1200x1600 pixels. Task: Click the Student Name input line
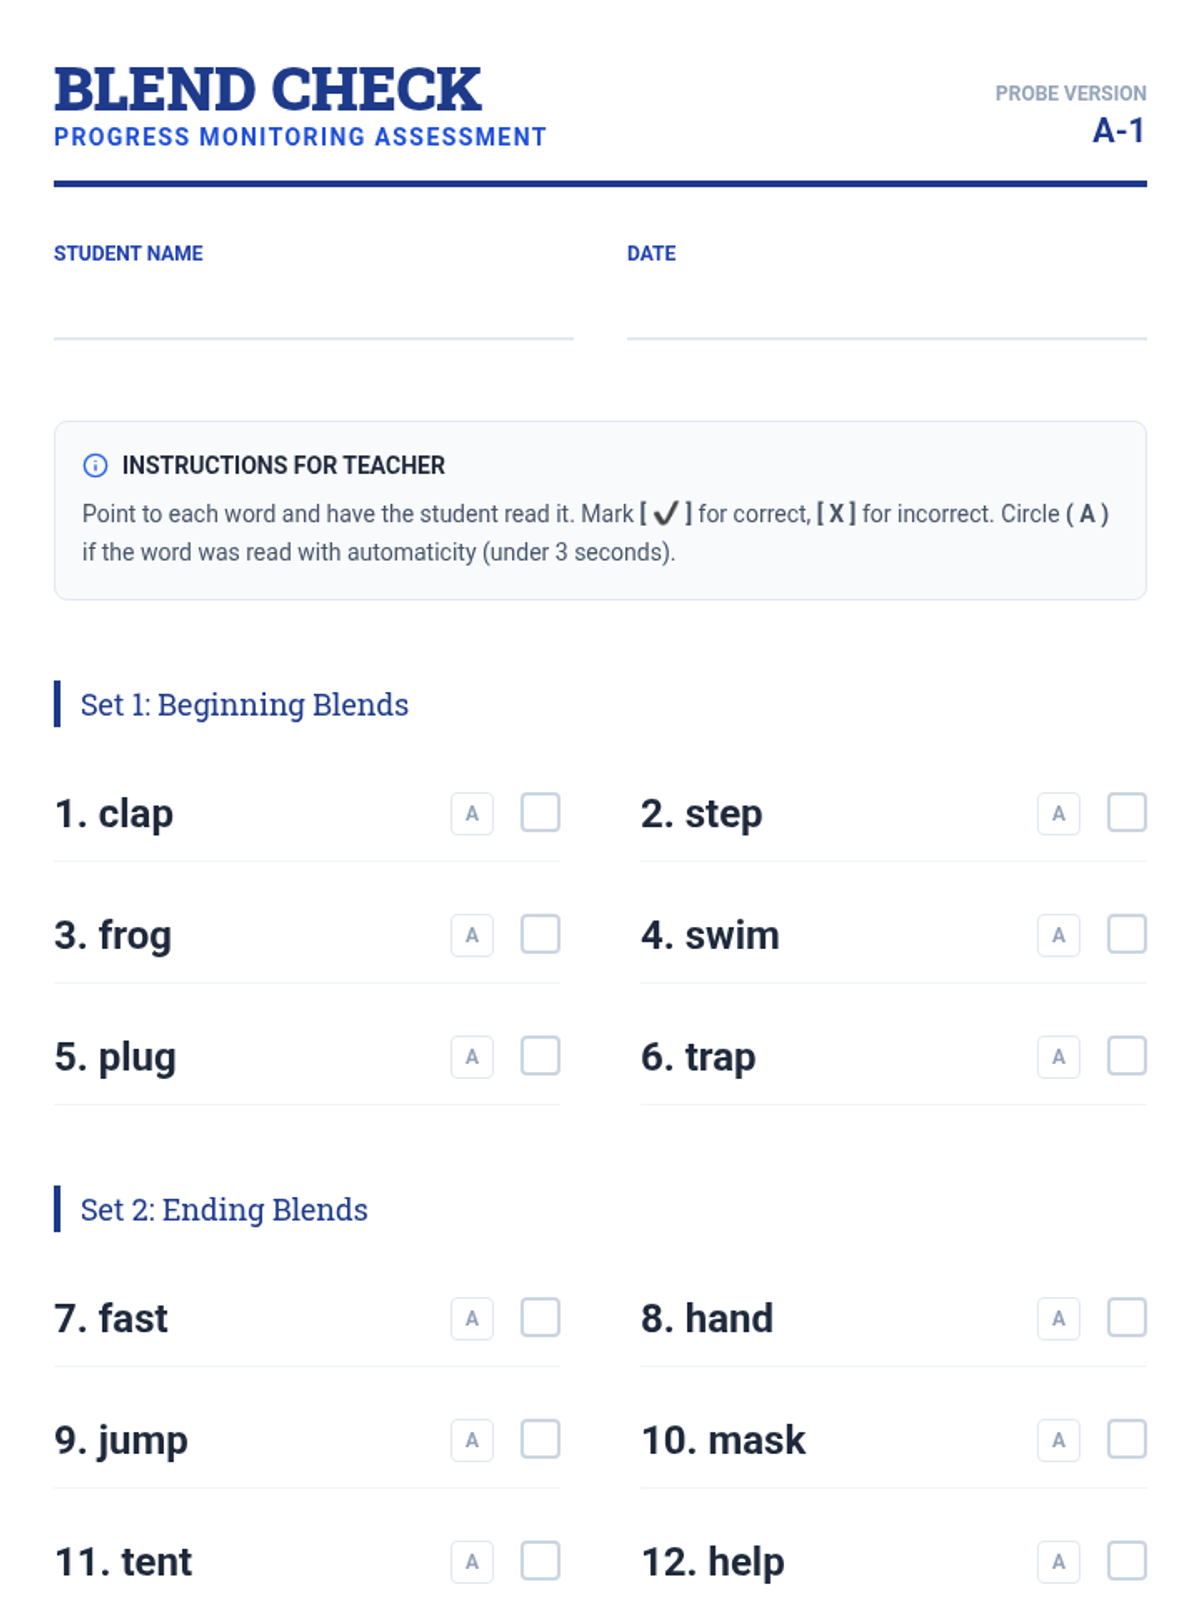[313, 308]
